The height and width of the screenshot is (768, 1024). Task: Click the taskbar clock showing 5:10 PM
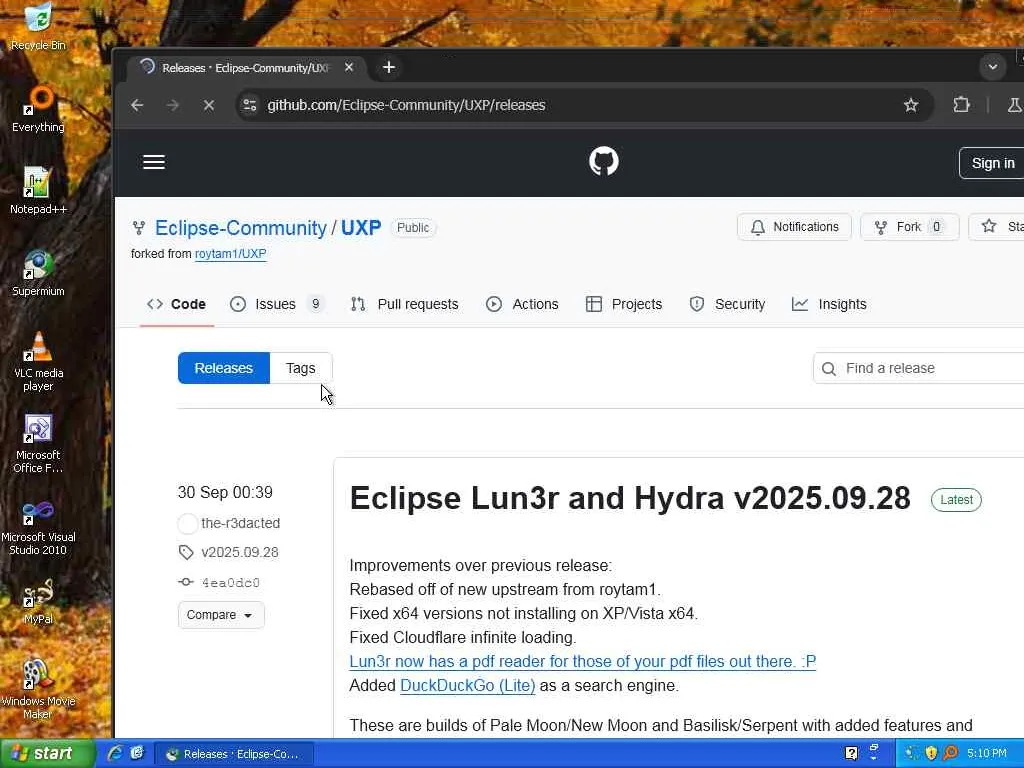987,754
